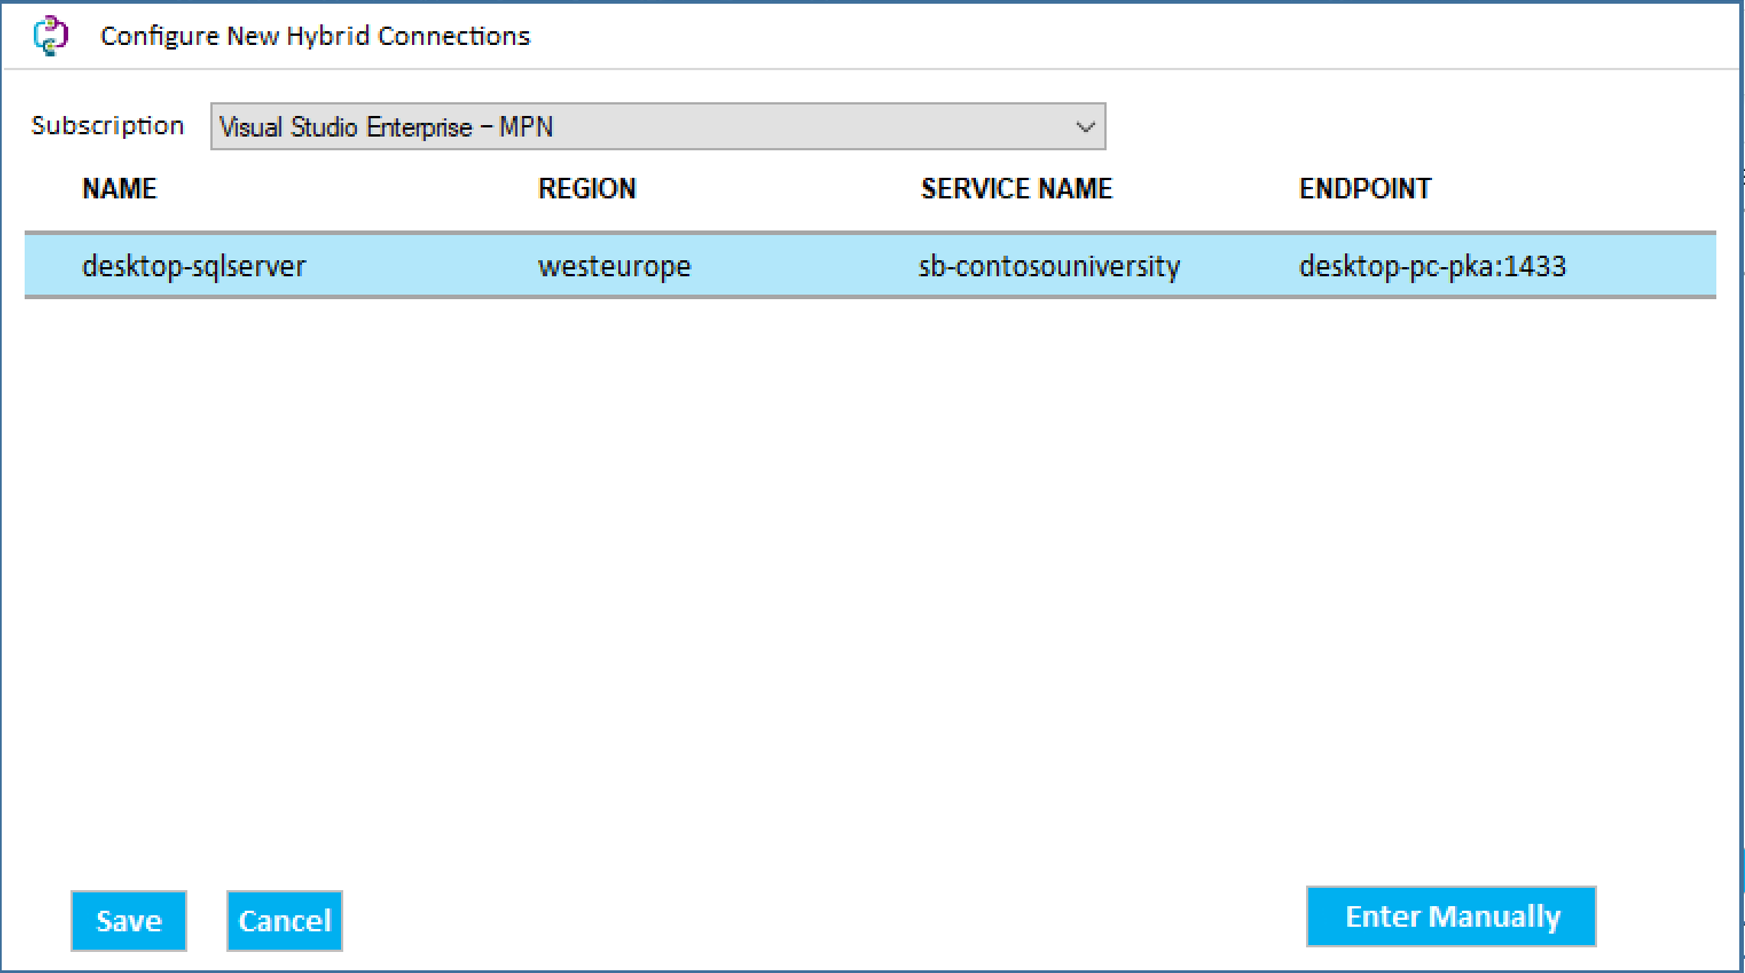This screenshot has height=973, width=1745.
Task: Click the desktop-sqlserver name cell
Action: 193,265
